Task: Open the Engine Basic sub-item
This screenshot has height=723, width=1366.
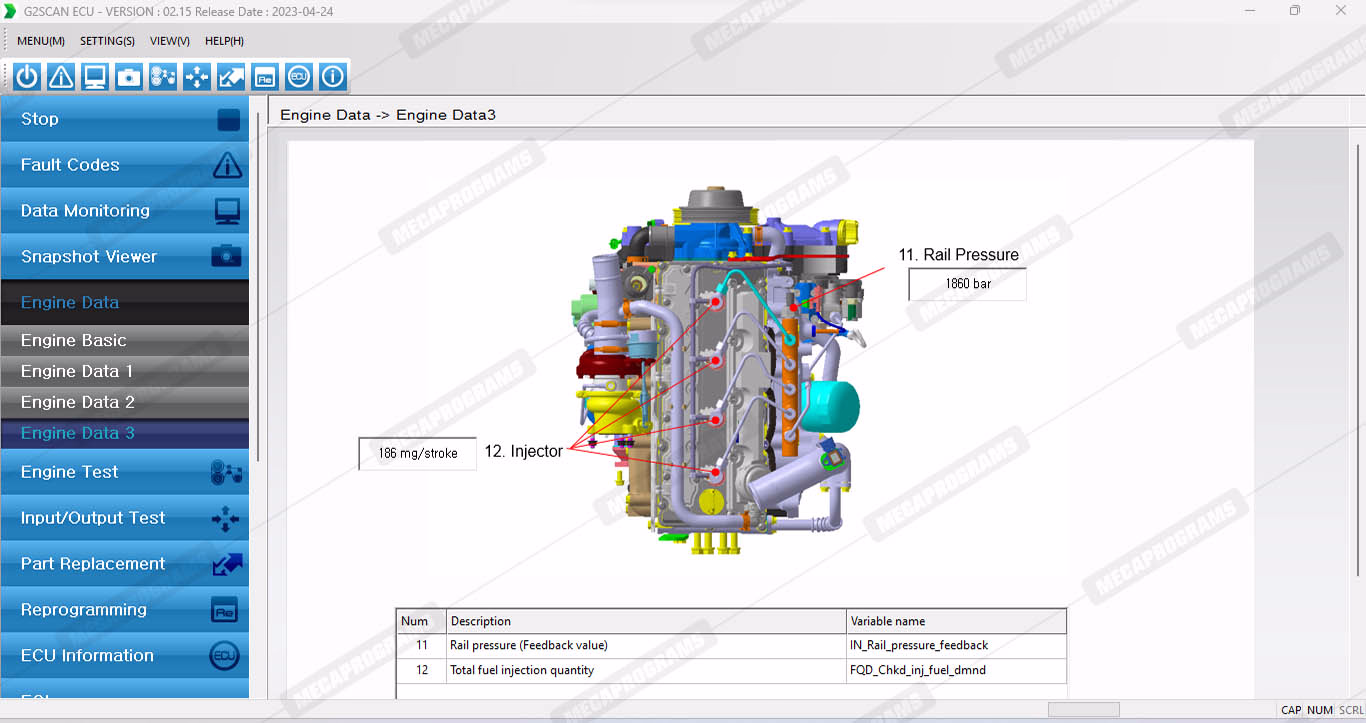Action: [x=125, y=340]
